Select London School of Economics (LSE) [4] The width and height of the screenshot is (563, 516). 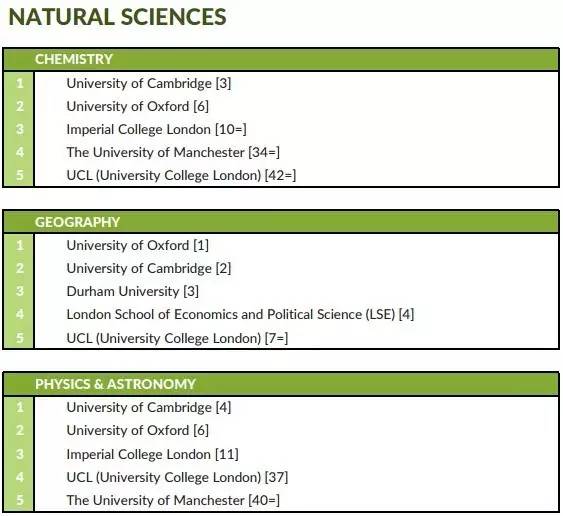[240, 315]
